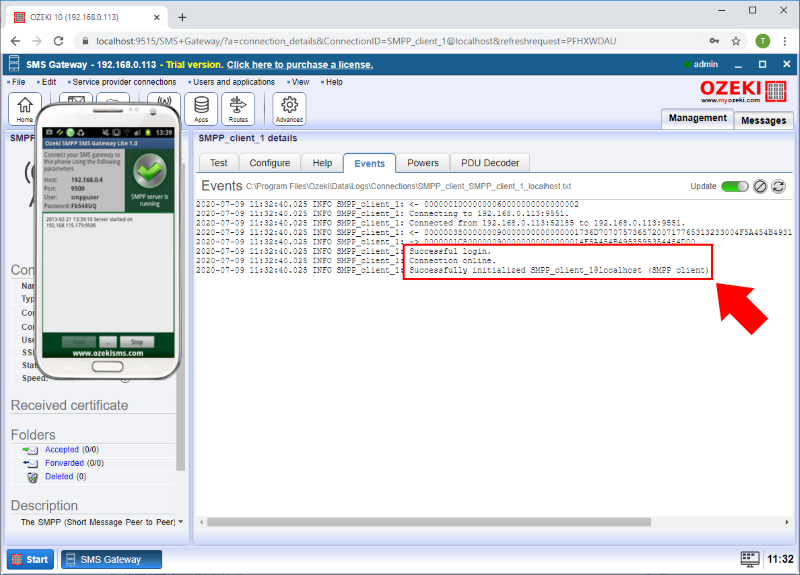Click scroll right arrow of events log
The height and width of the screenshot is (575, 800).
787,522
